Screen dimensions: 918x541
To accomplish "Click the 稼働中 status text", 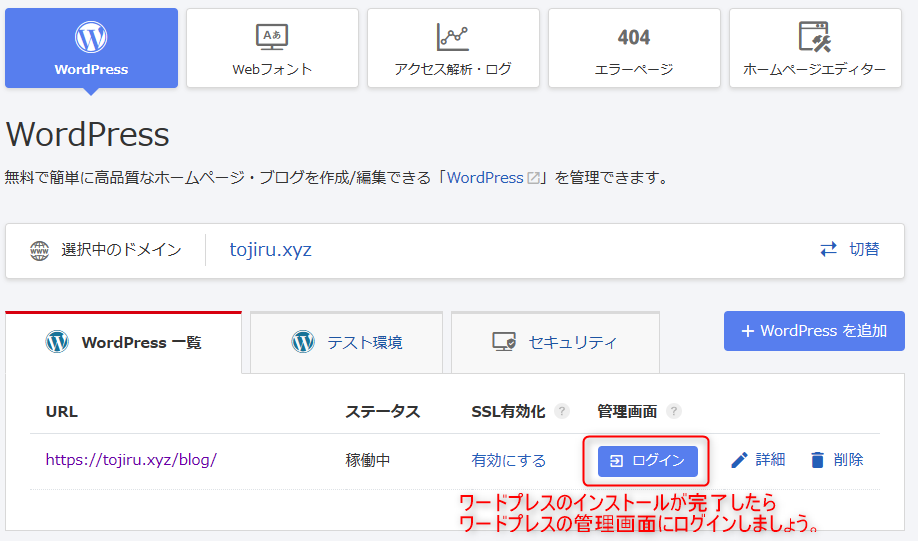I will point(368,461).
